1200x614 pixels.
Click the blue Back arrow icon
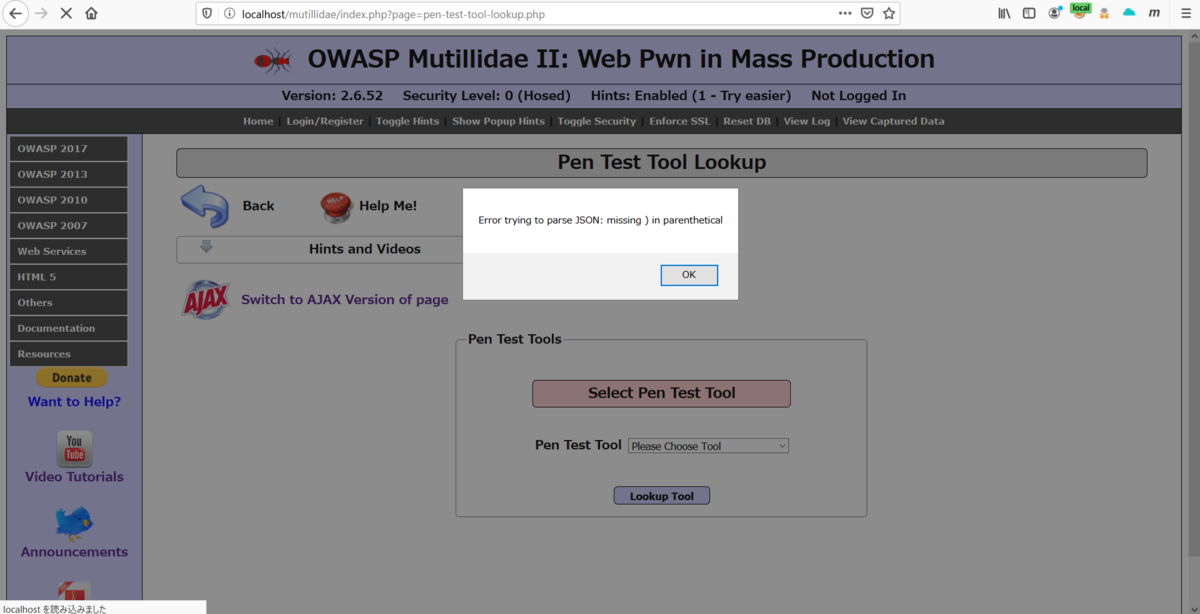205,206
